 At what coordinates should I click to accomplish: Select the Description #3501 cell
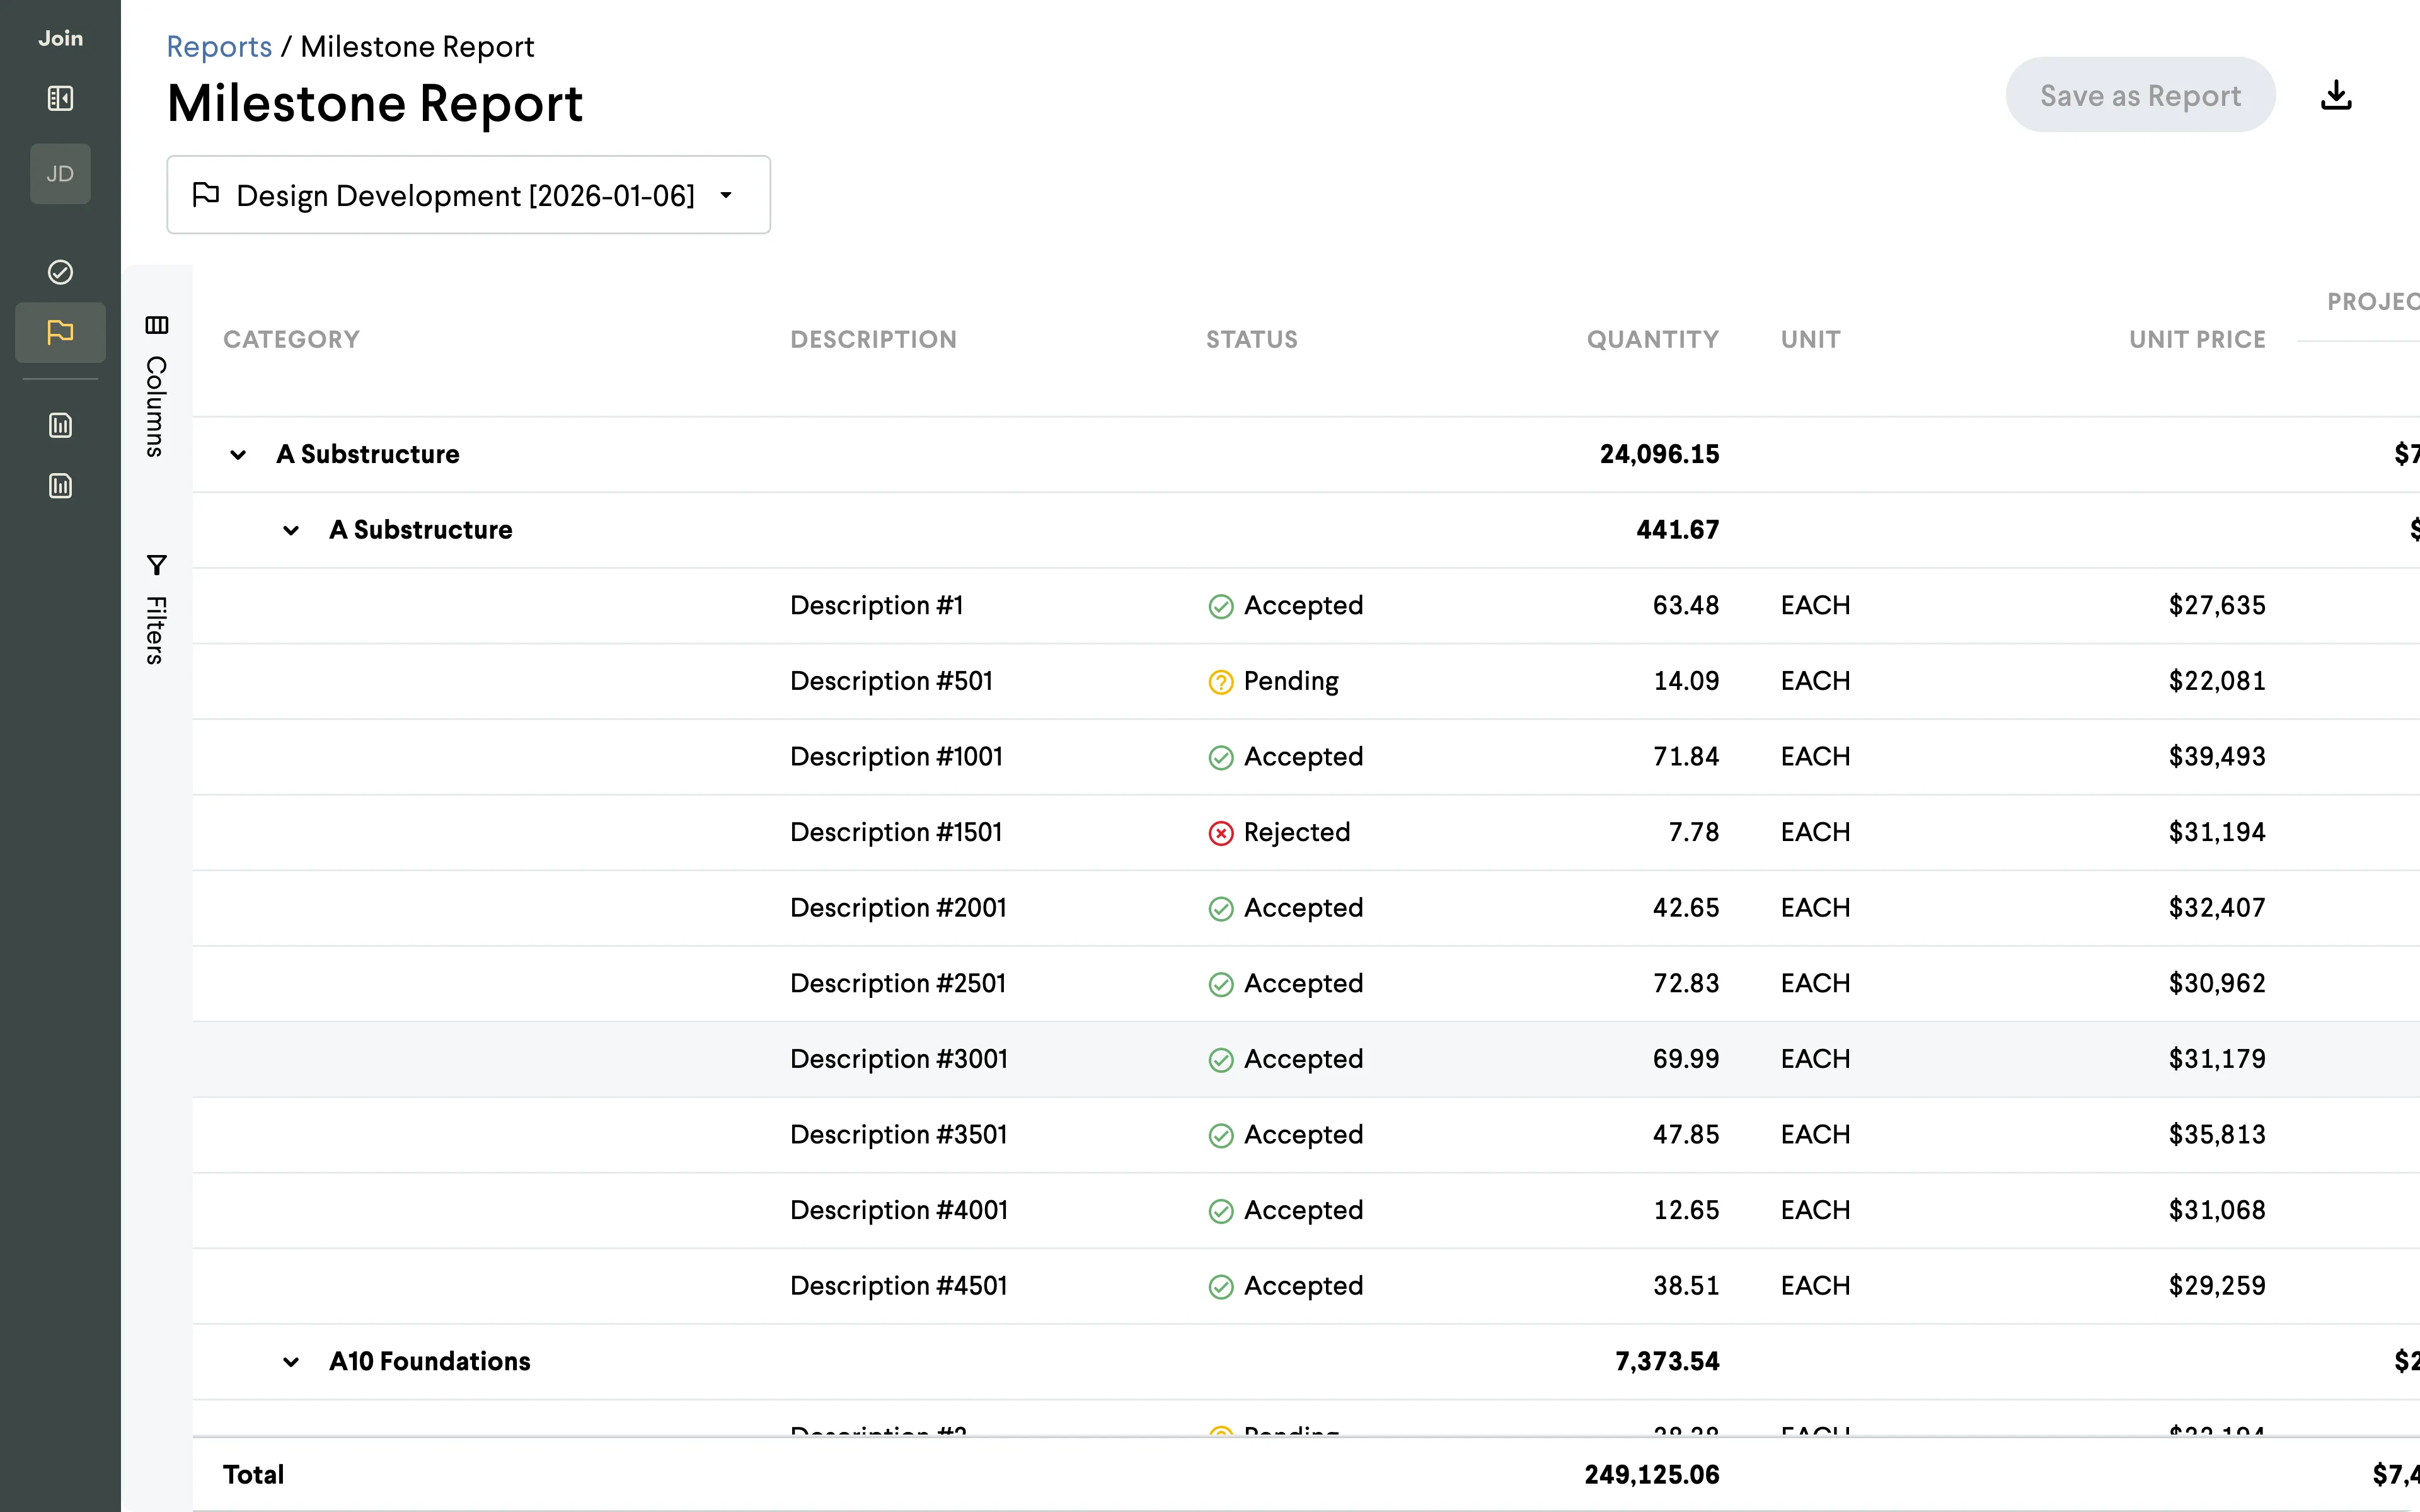tap(899, 1134)
